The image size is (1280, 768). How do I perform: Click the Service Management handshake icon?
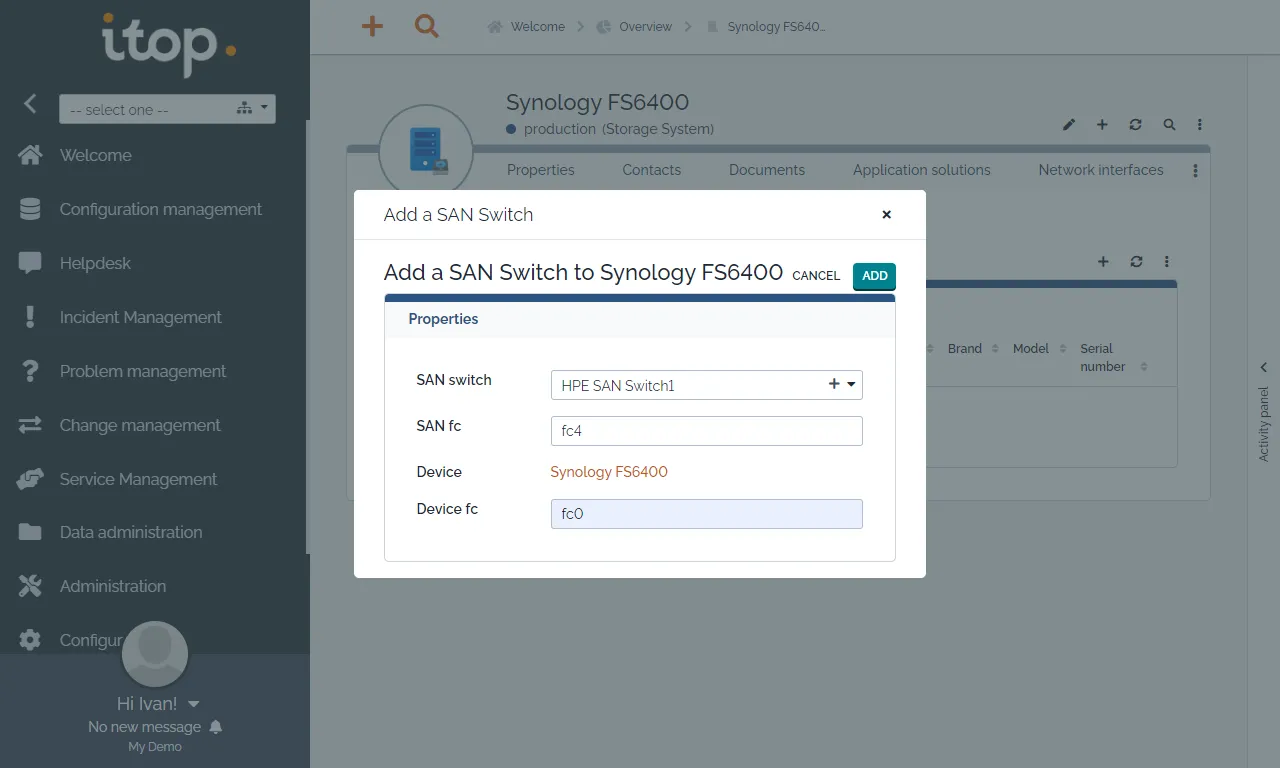30,479
